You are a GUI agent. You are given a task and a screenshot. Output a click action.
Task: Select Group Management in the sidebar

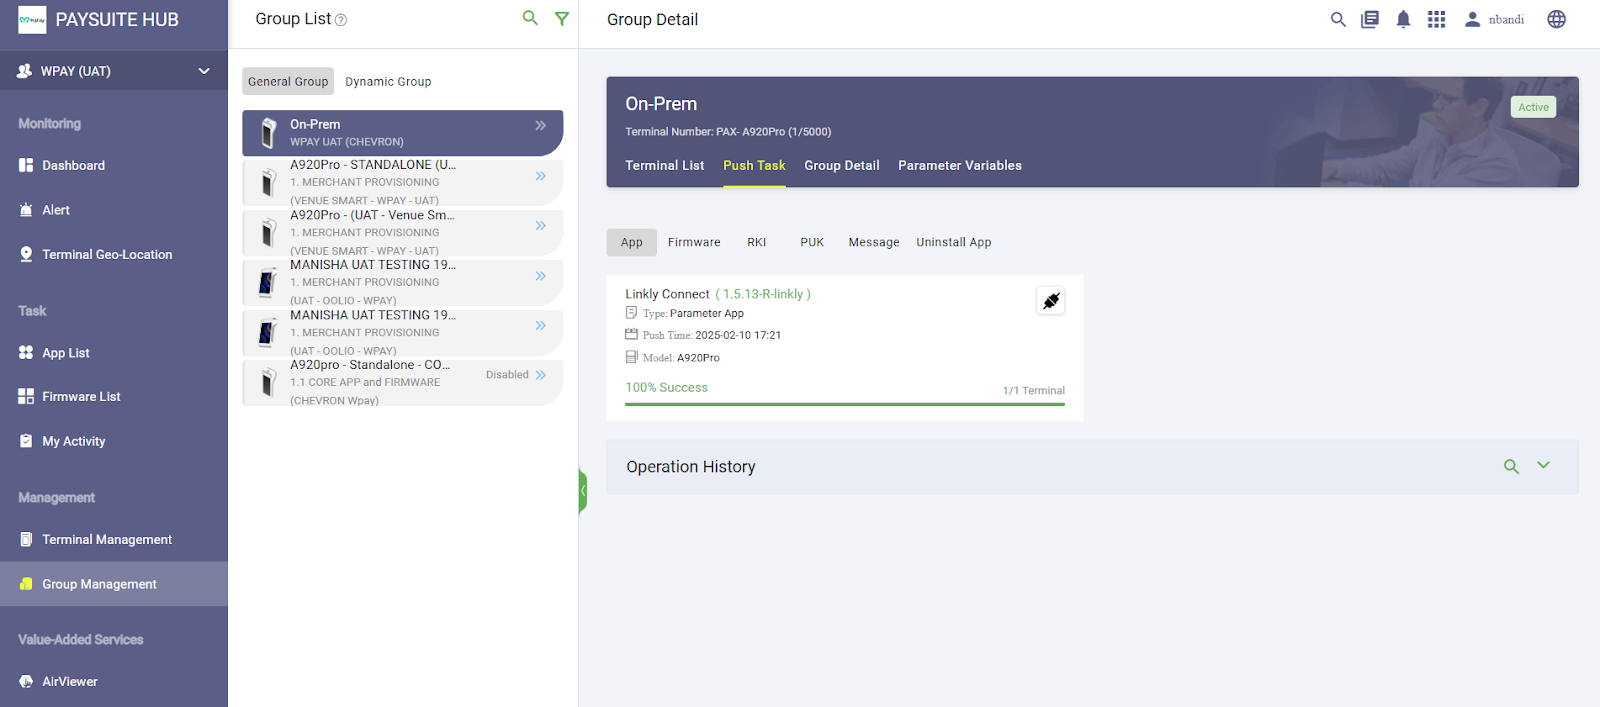[x=114, y=584]
